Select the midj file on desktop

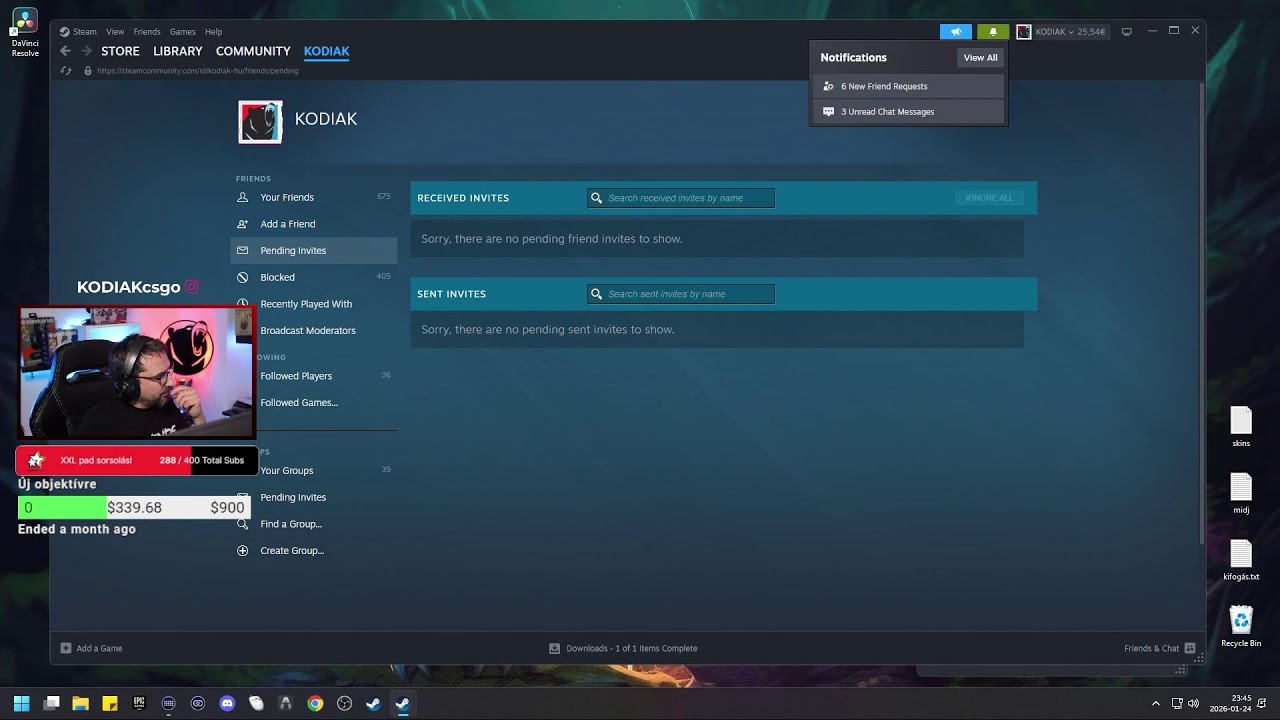point(1241,494)
